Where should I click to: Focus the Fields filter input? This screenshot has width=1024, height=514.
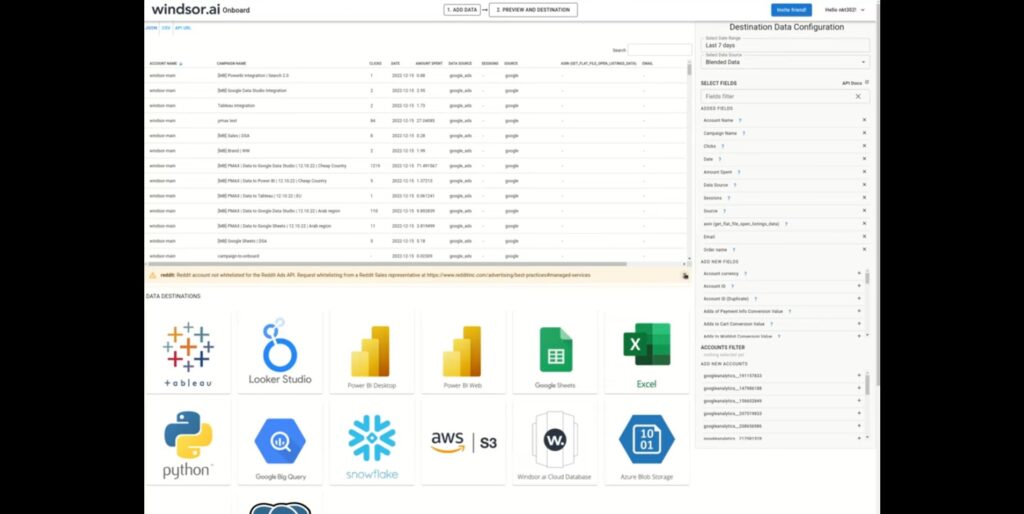click(x=777, y=96)
